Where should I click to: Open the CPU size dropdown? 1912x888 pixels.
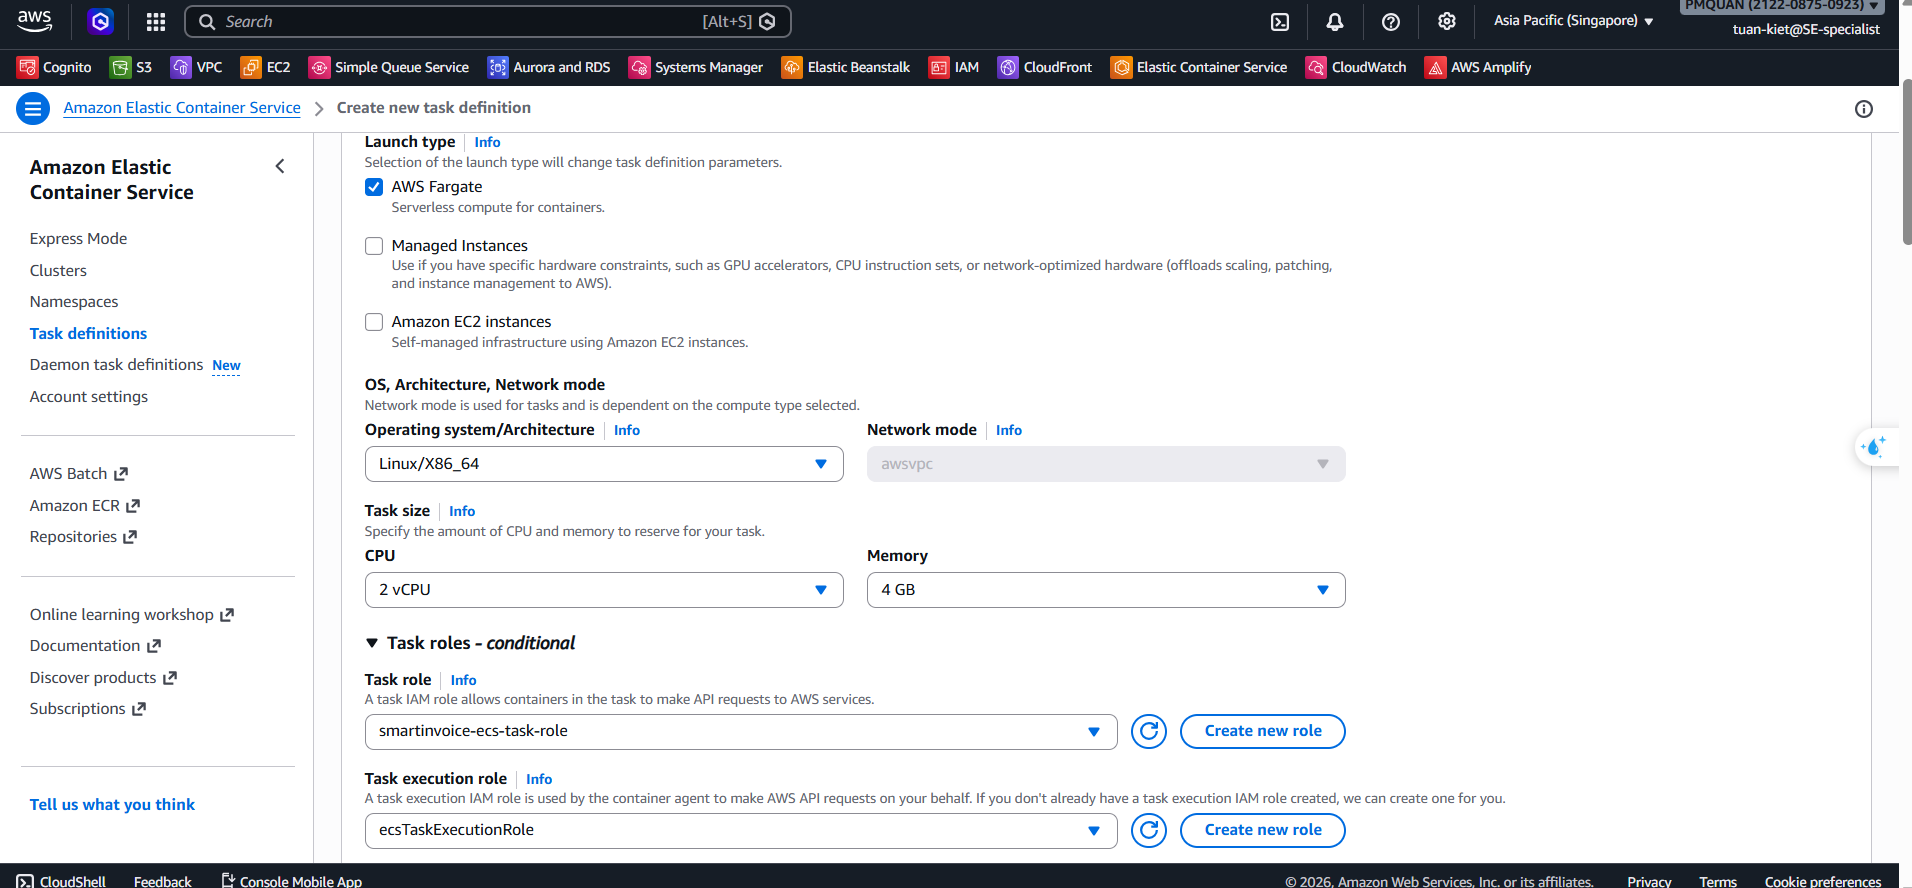603,590
